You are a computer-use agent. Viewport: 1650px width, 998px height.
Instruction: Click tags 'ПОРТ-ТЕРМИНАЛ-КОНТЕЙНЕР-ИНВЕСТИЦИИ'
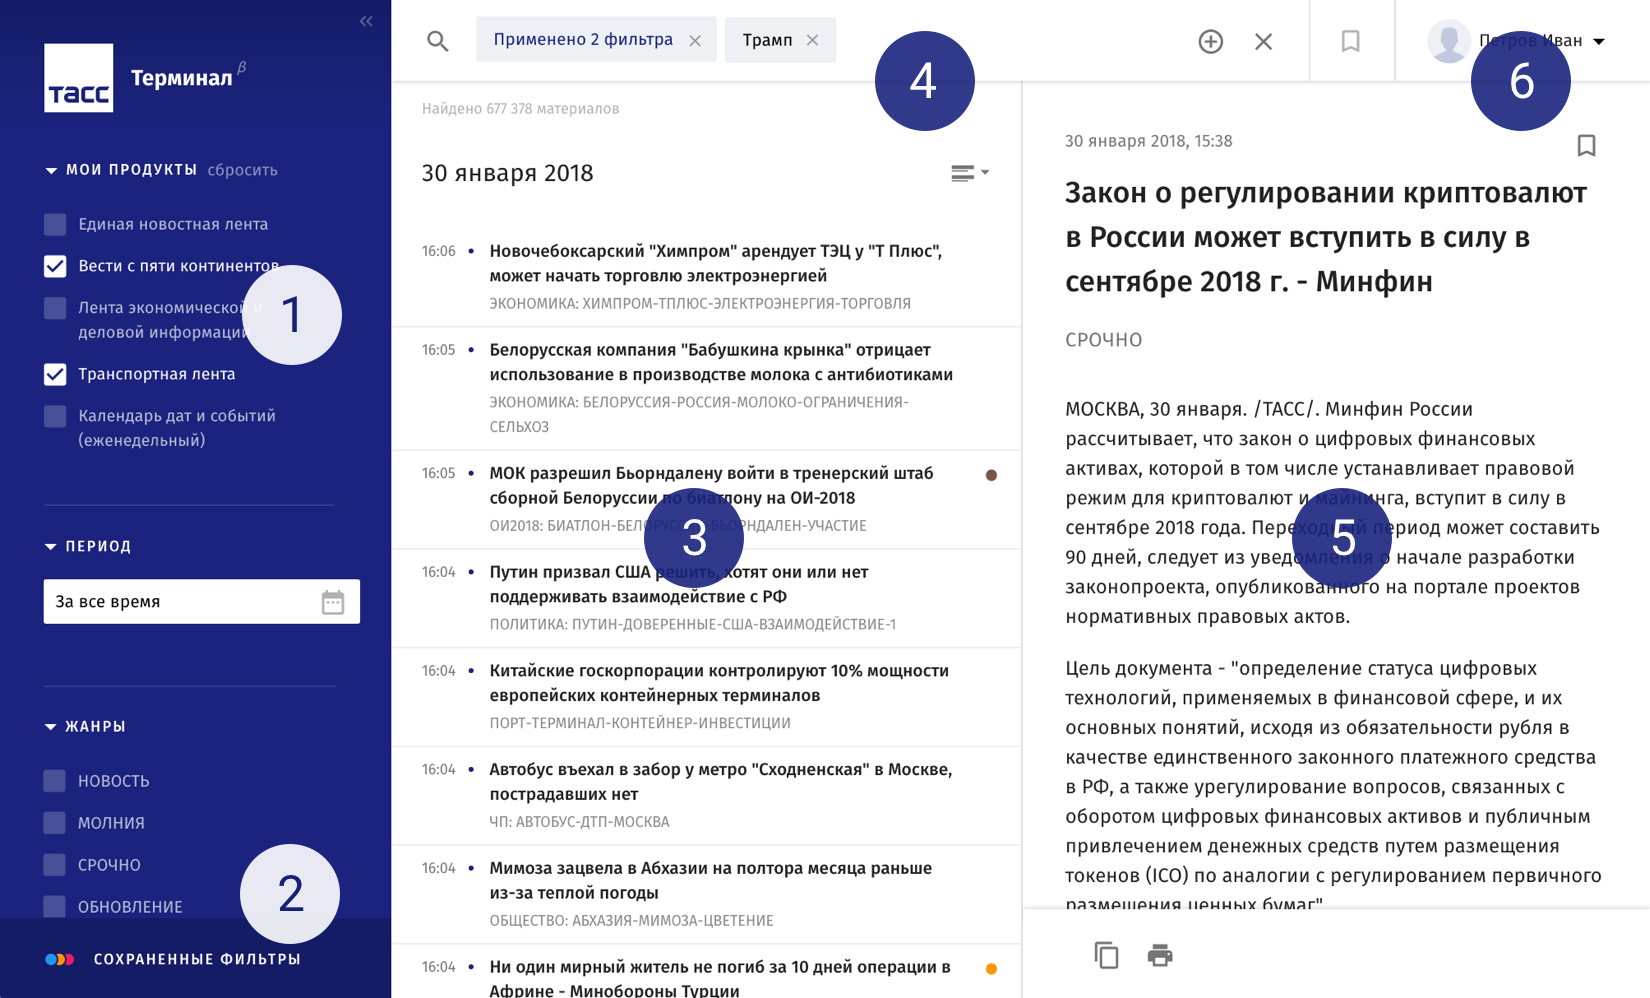click(x=640, y=723)
